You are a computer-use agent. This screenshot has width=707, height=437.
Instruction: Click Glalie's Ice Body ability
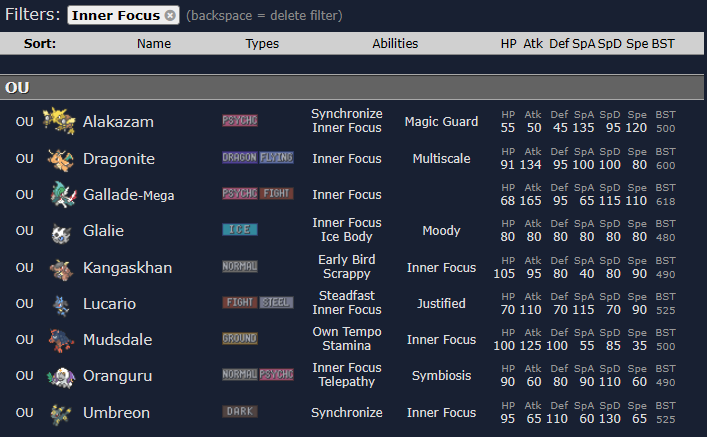(346, 237)
